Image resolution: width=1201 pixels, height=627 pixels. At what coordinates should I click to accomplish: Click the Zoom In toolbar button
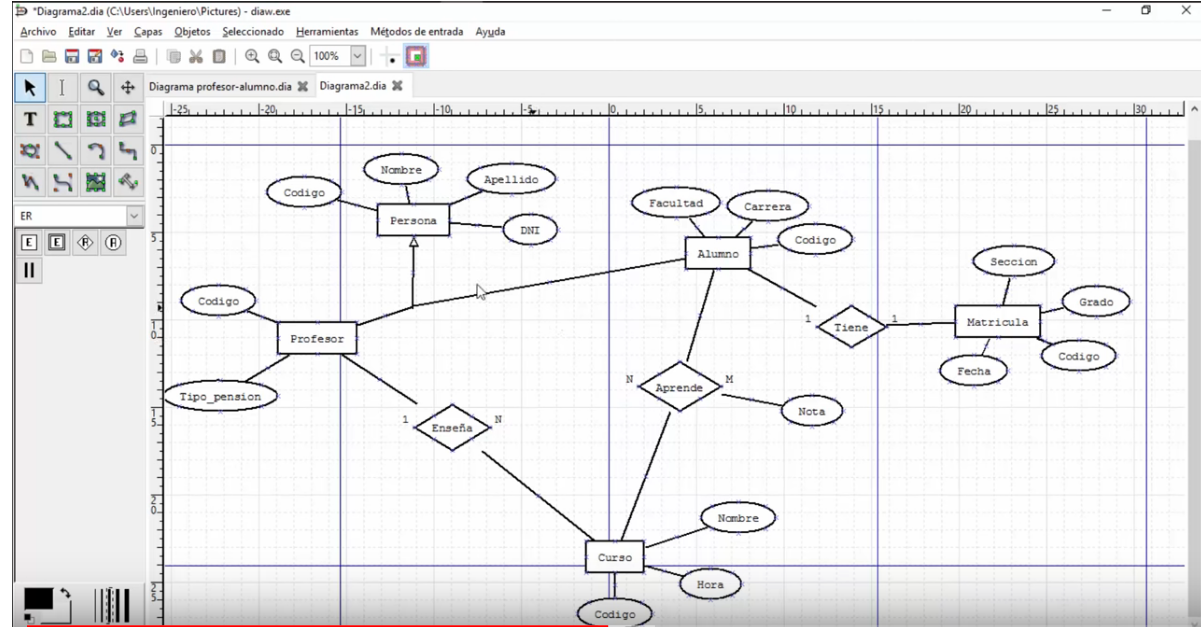point(252,56)
